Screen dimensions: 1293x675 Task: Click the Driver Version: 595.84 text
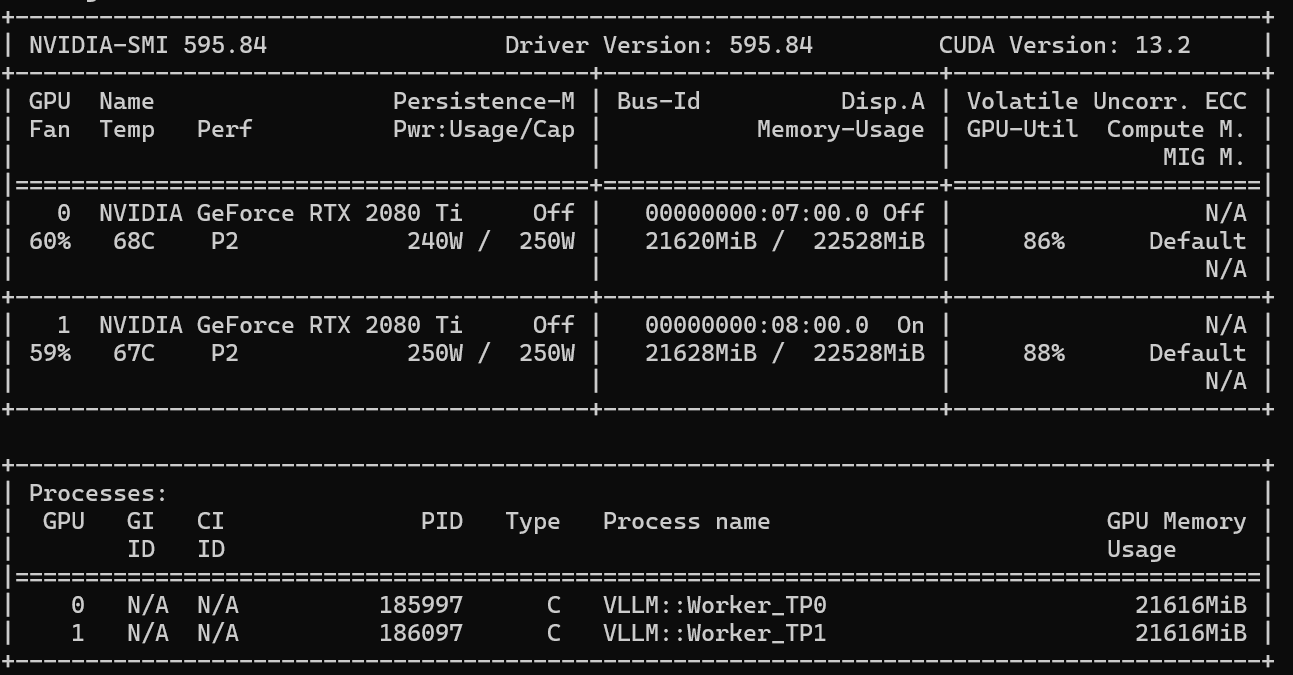pos(659,45)
